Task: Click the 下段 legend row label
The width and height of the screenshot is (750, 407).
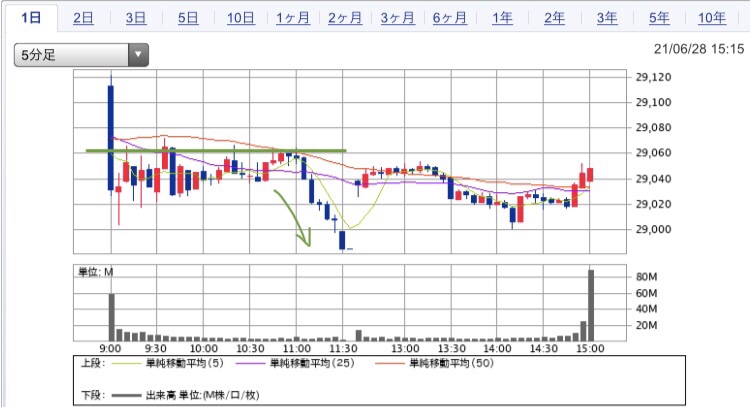Action: (x=93, y=395)
